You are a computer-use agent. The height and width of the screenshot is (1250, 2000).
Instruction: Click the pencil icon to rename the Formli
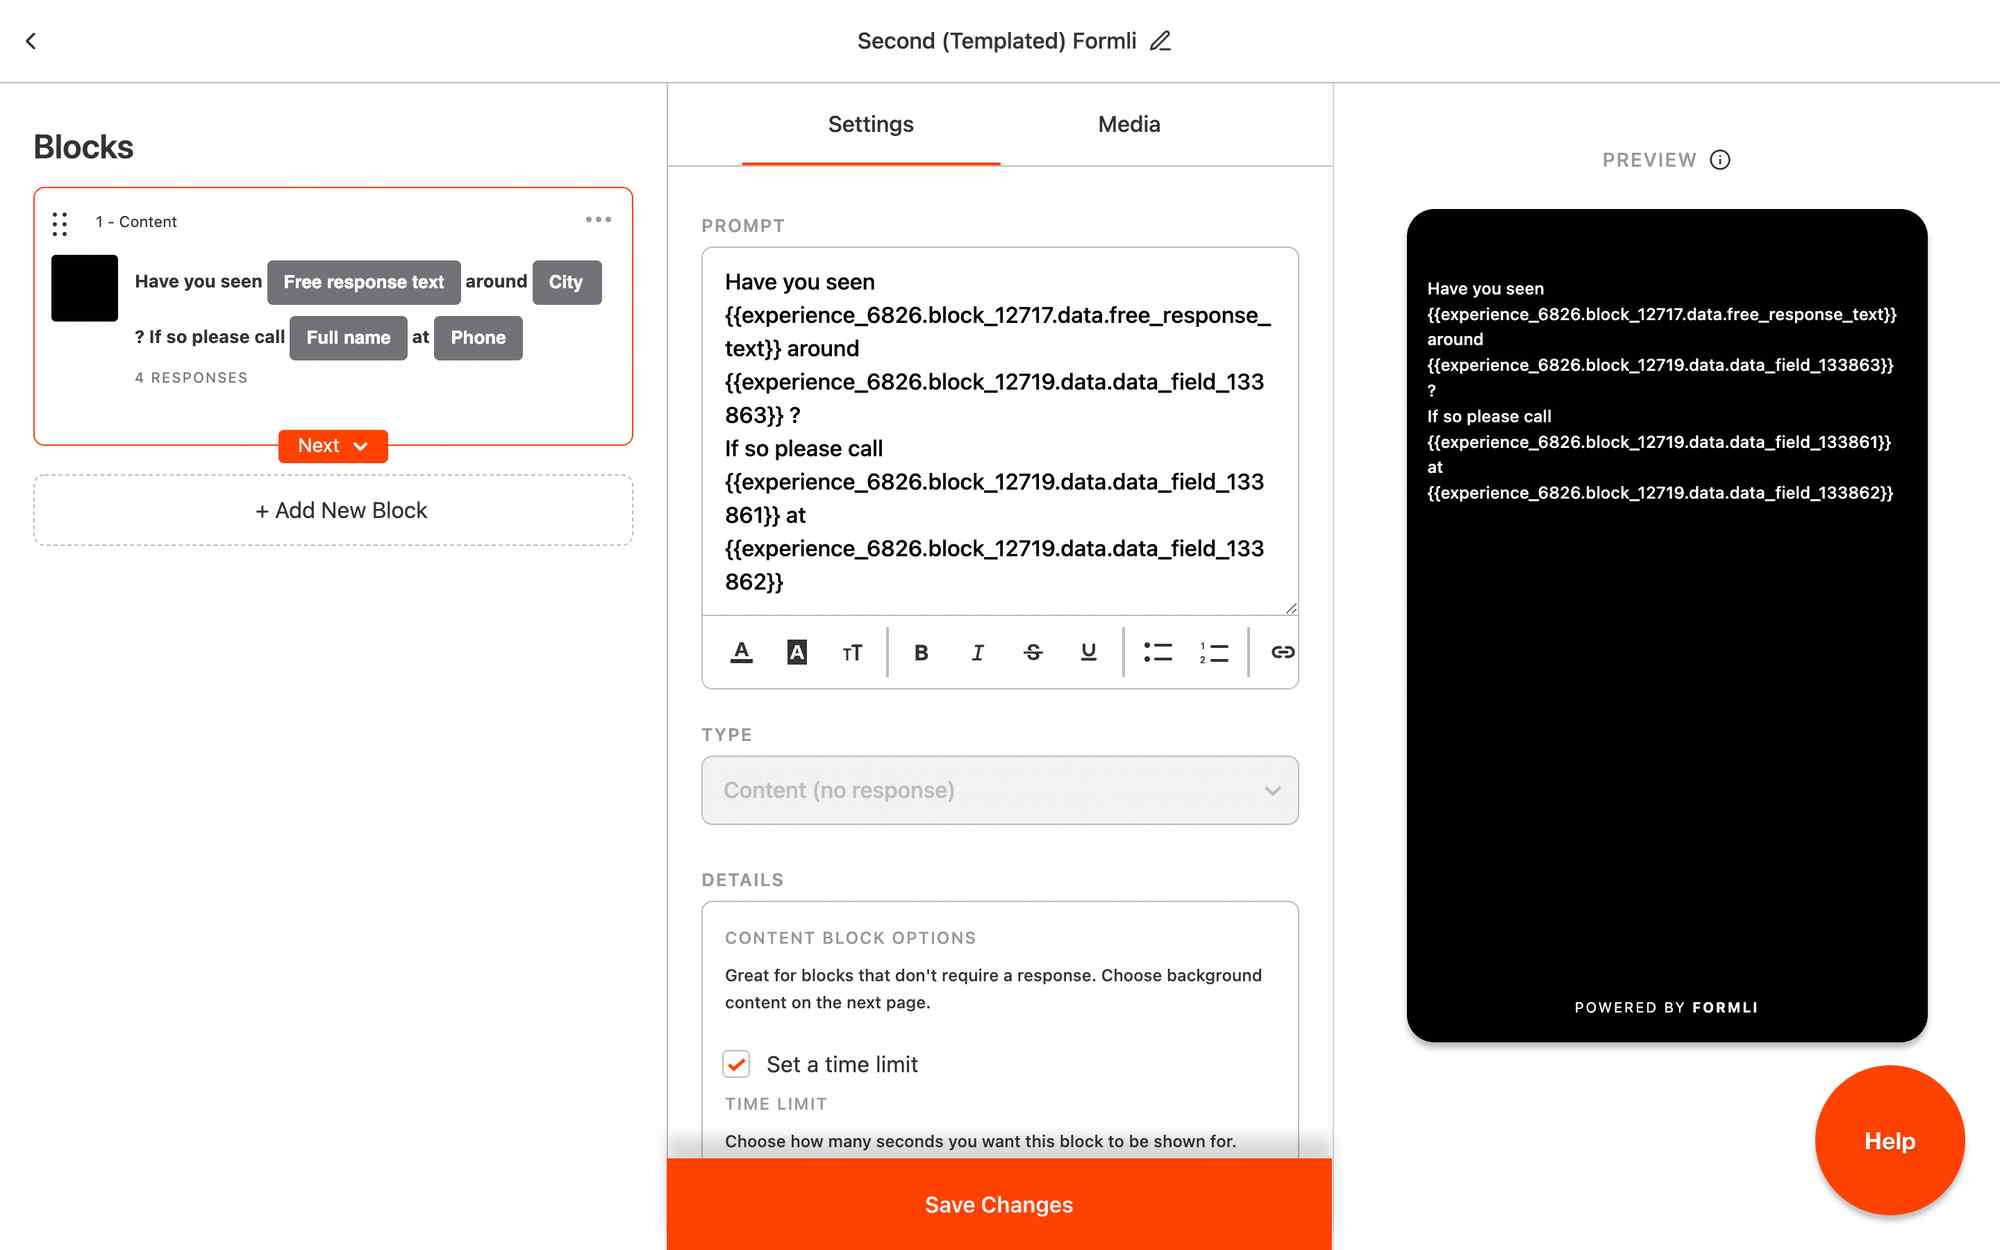click(x=1160, y=41)
